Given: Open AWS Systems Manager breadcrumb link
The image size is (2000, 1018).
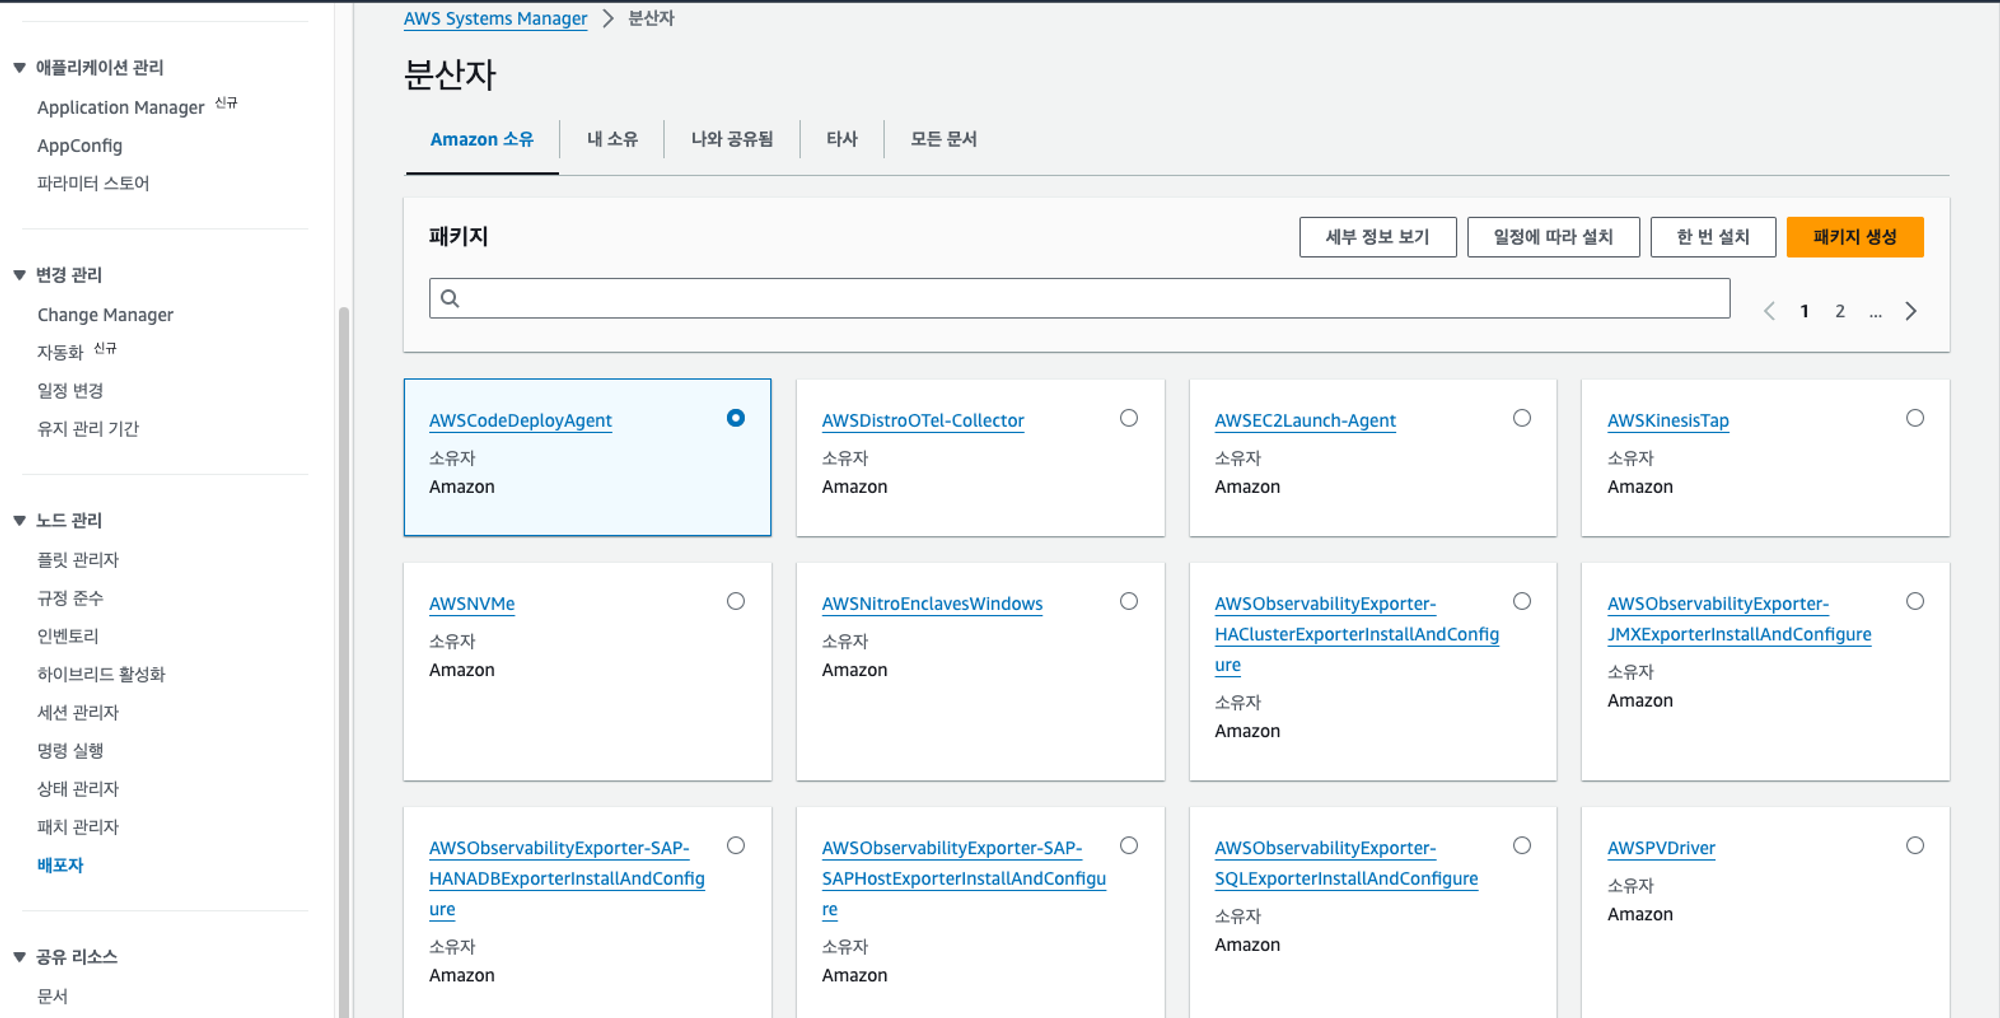Looking at the screenshot, I should tap(495, 19).
